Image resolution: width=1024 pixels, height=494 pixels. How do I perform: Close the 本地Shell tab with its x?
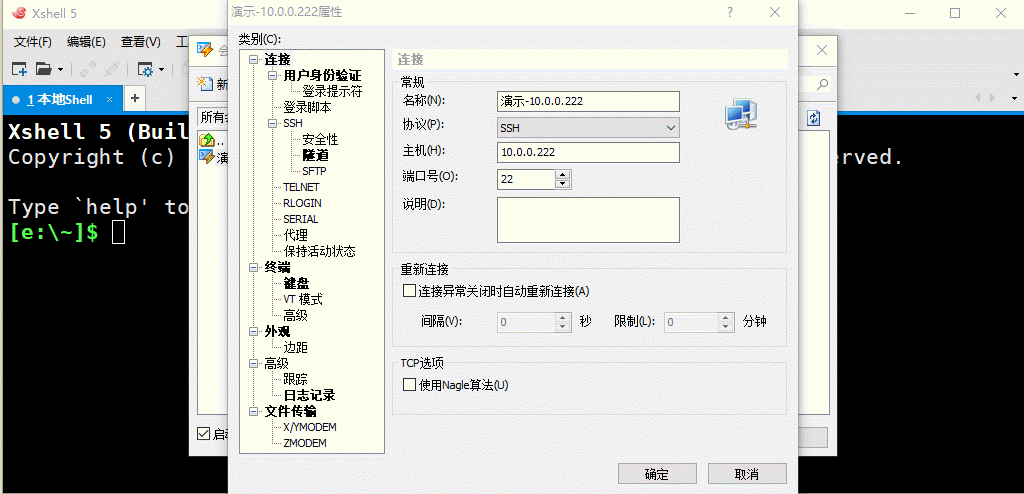(110, 99)
